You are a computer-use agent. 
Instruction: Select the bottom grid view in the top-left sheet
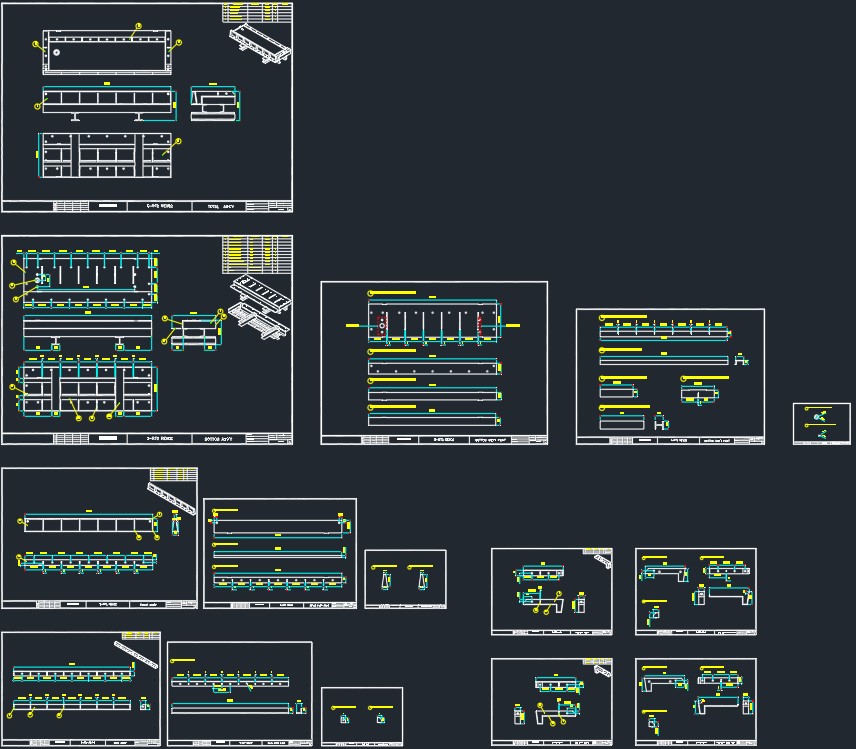click(x=105, y=155)
